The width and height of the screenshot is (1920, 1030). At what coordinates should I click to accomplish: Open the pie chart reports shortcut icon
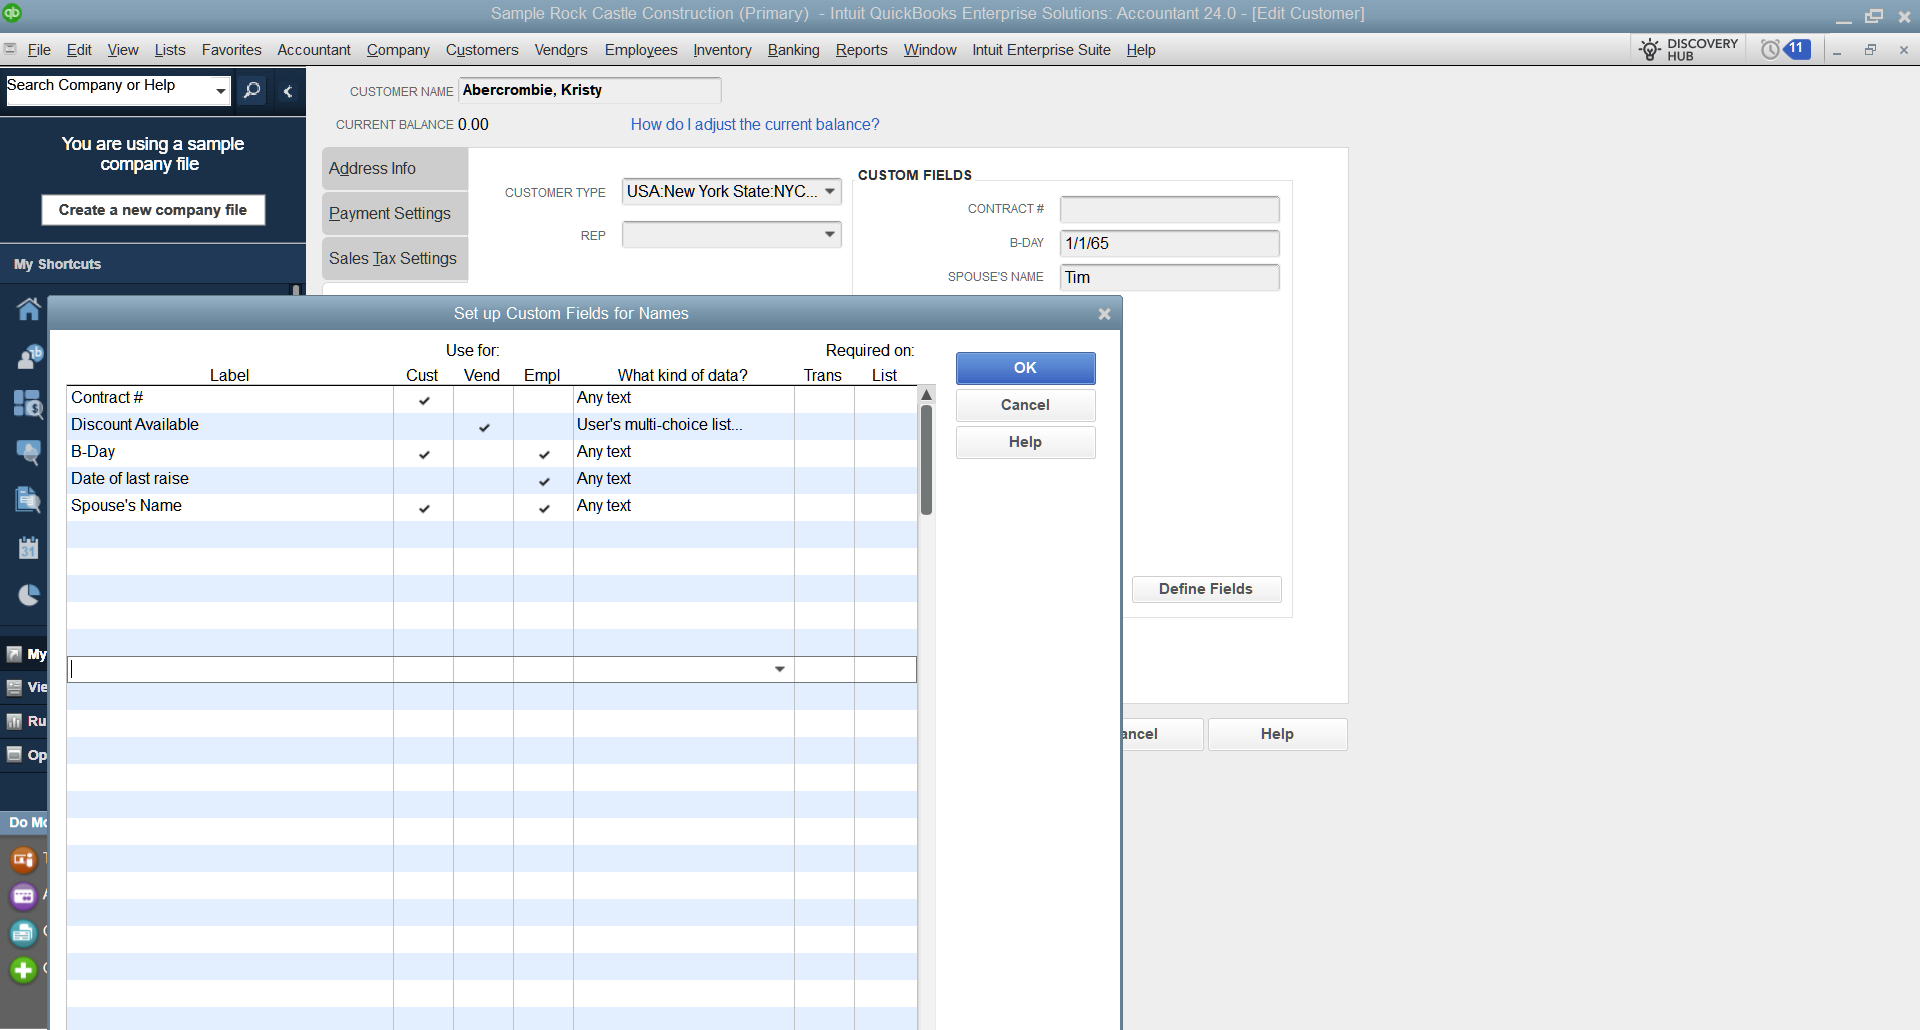[28, 595]
